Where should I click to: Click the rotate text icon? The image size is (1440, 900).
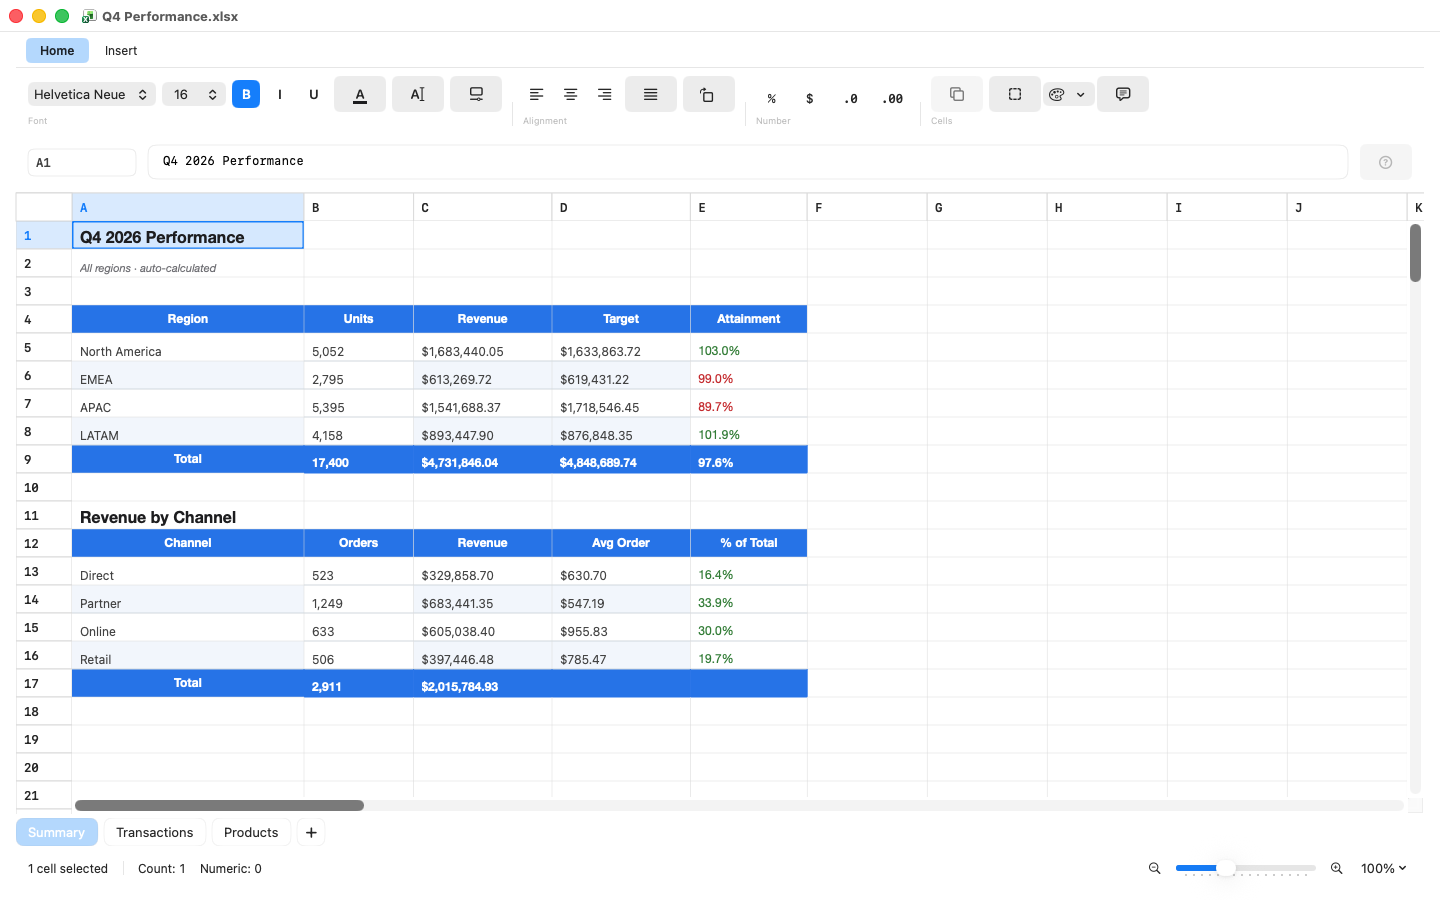(x=709, y=94)
